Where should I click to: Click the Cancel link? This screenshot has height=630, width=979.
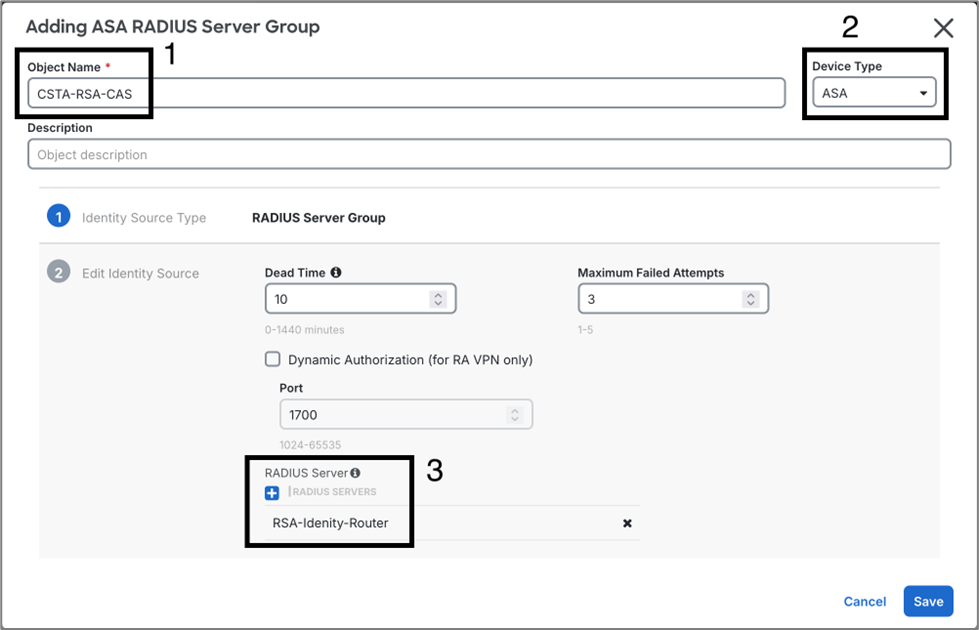click(864, 601)
